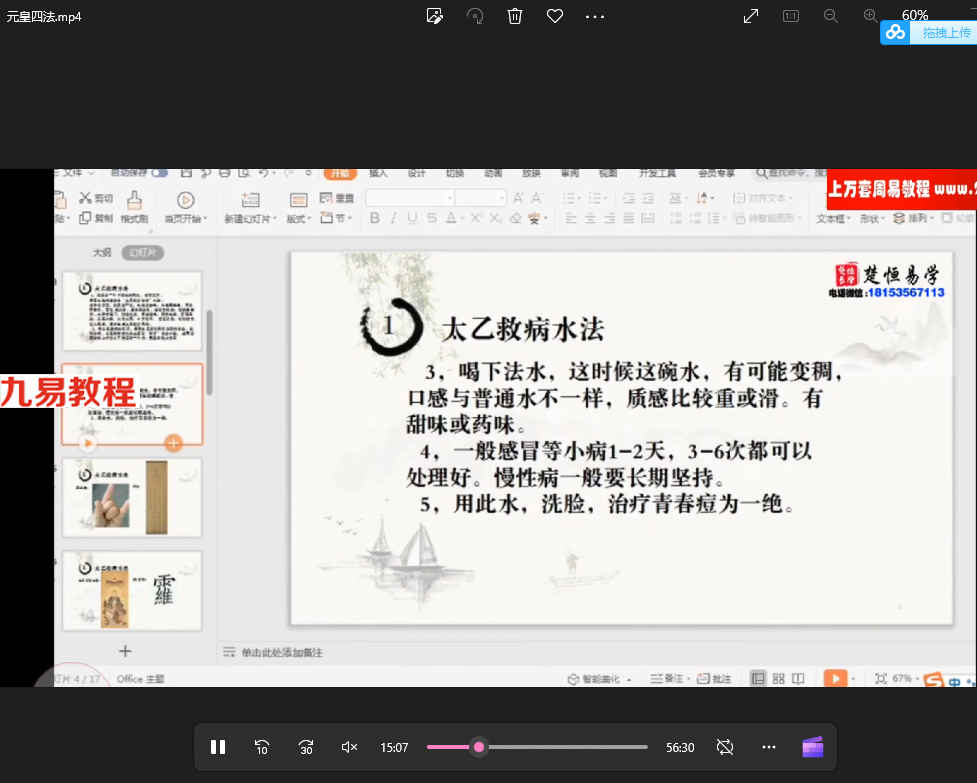This screenshot has width=977, height=783.
Task: Open the 动画 ribbon tab
Action: tap(493, 173)
